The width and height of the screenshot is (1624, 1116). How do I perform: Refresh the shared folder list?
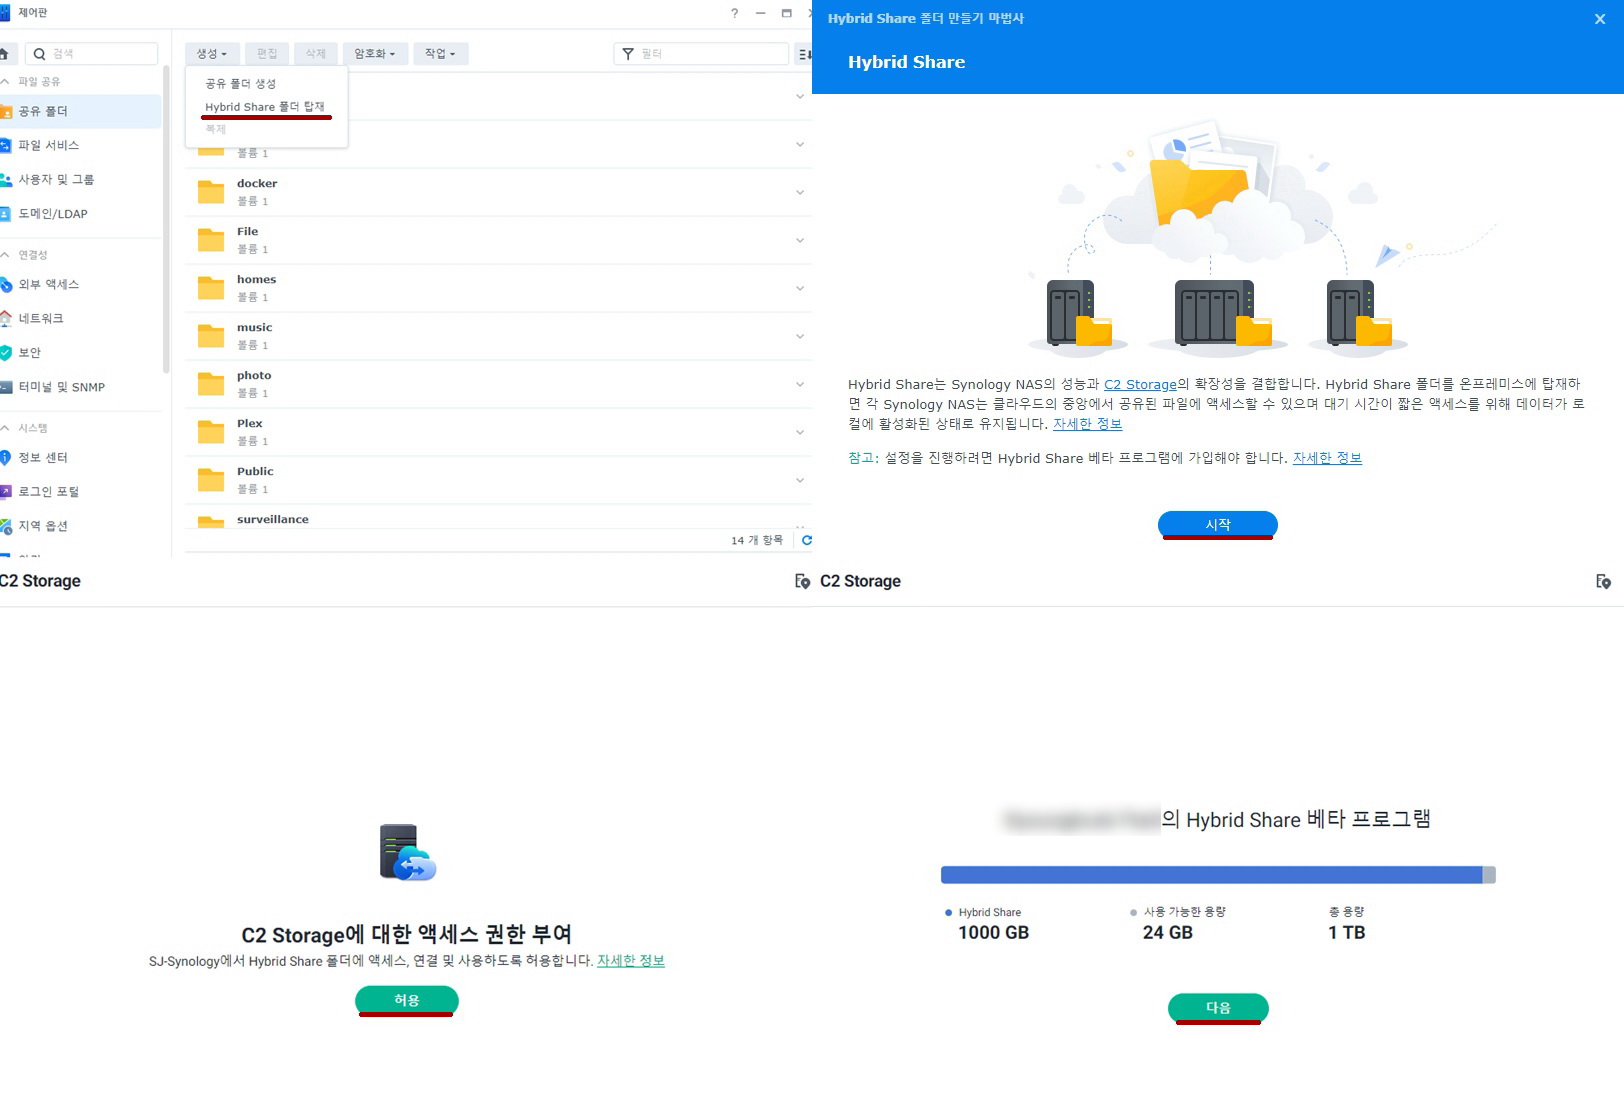806,540
